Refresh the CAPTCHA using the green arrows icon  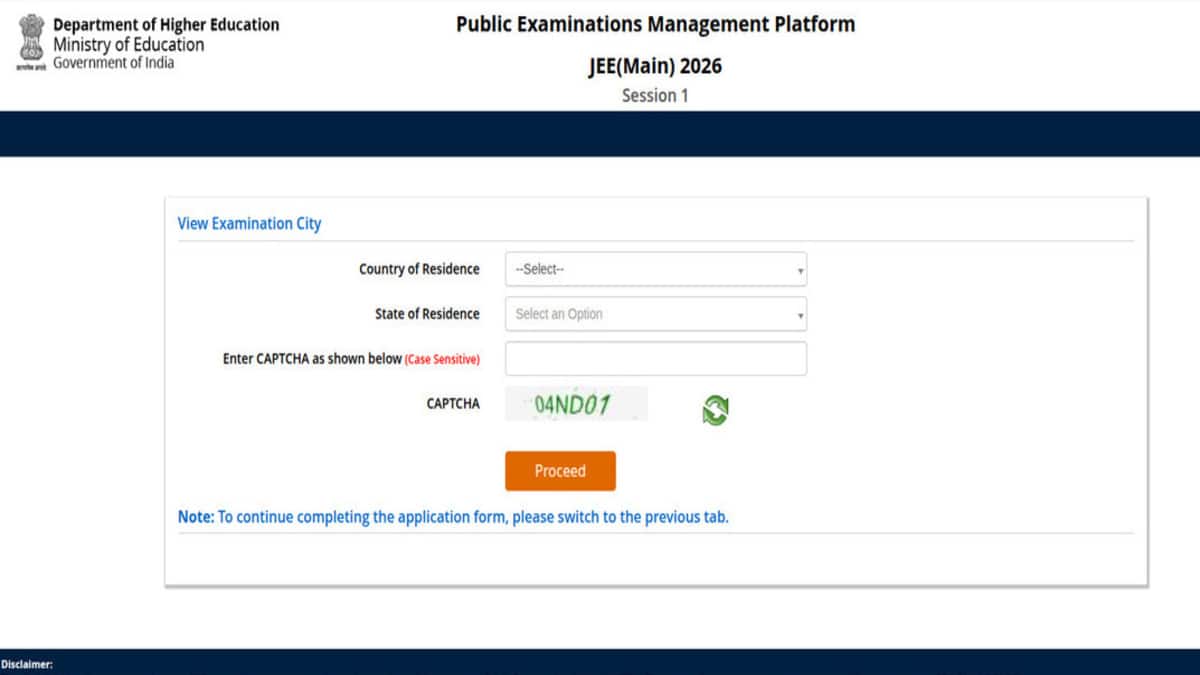tap(715, 410)
